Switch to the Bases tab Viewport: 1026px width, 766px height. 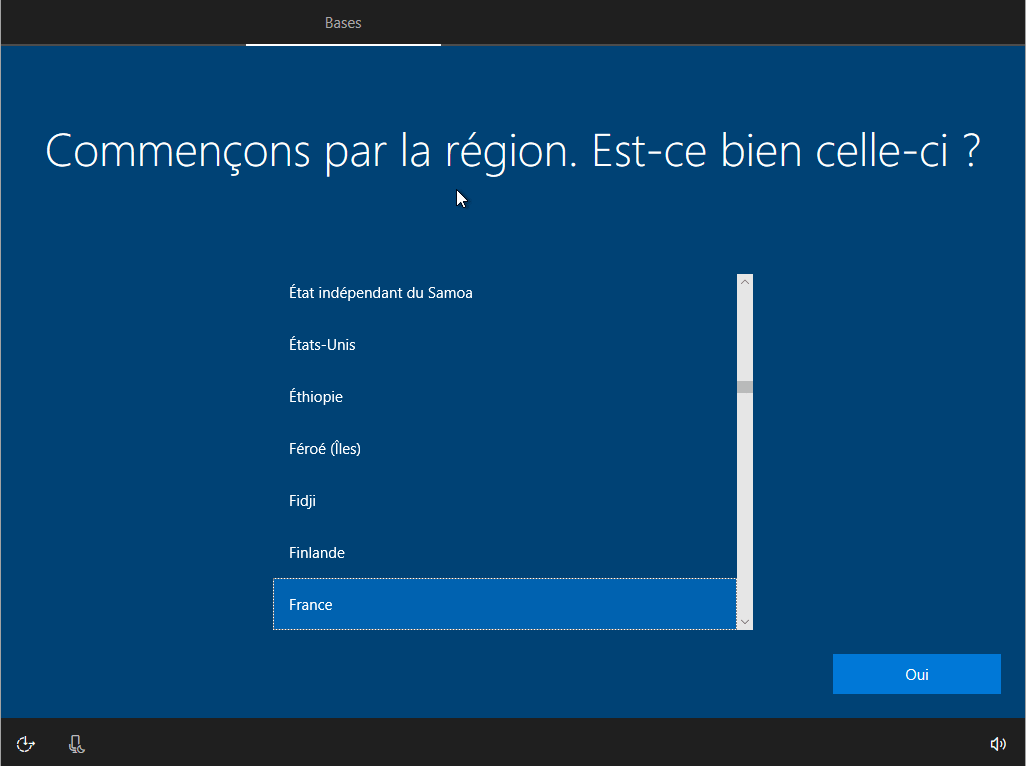point(343,22)
